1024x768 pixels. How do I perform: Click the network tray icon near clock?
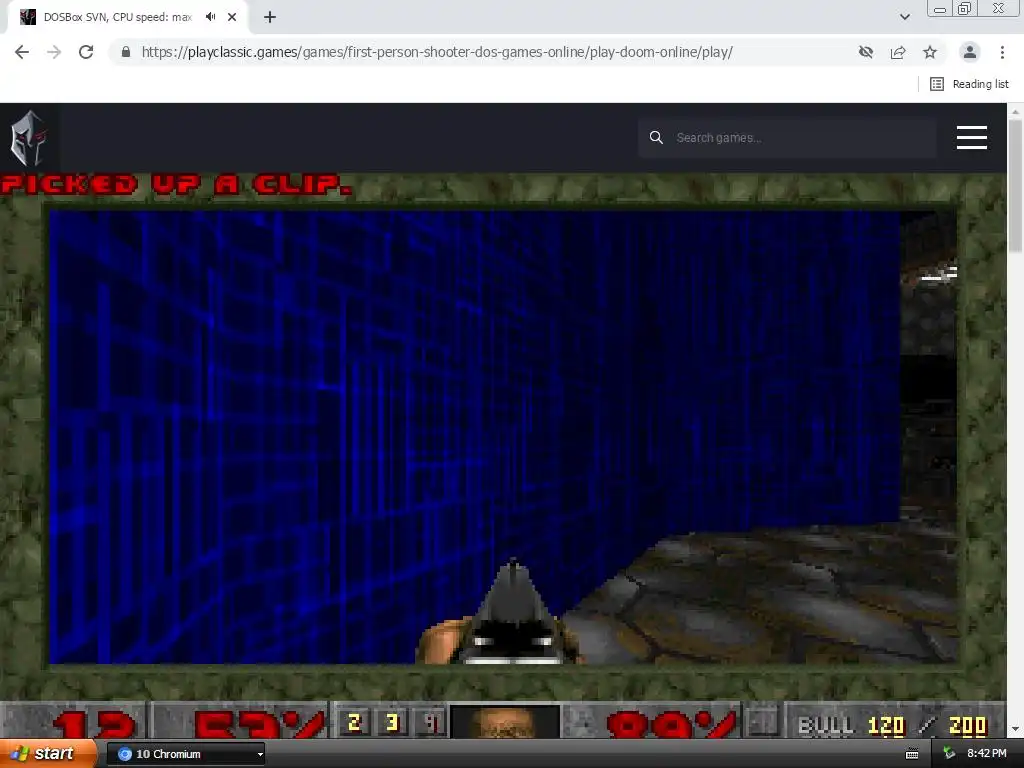pyautogui.click(x=949, y=754)
